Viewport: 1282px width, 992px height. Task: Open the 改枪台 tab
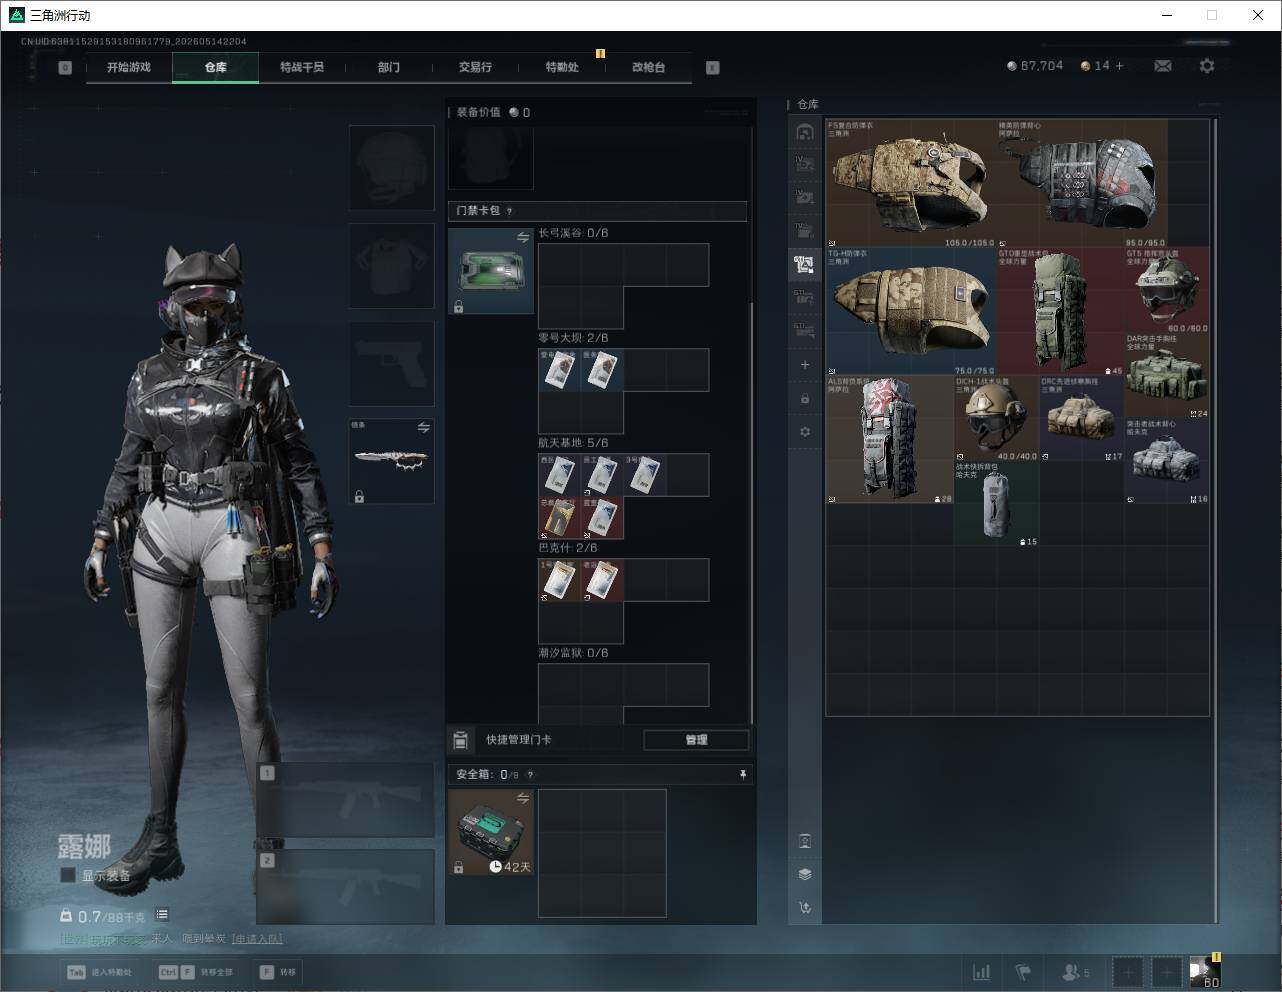[x=648, y=67]
